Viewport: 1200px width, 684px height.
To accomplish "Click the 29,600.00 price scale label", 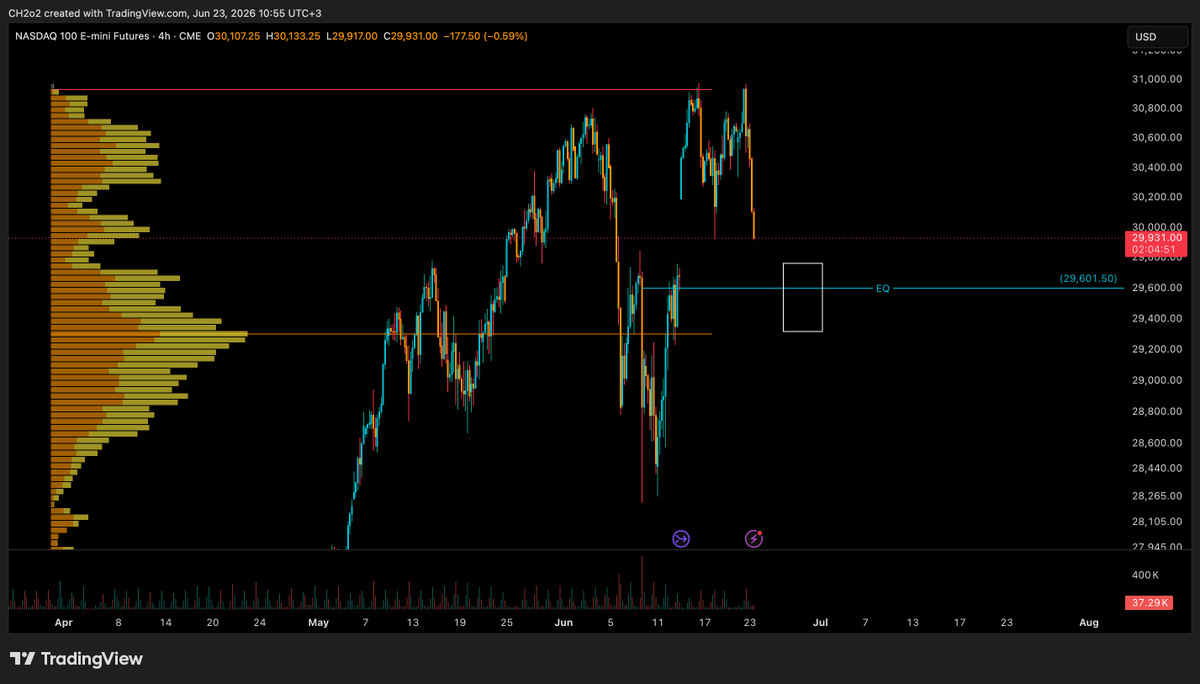I will [1158, 288].
